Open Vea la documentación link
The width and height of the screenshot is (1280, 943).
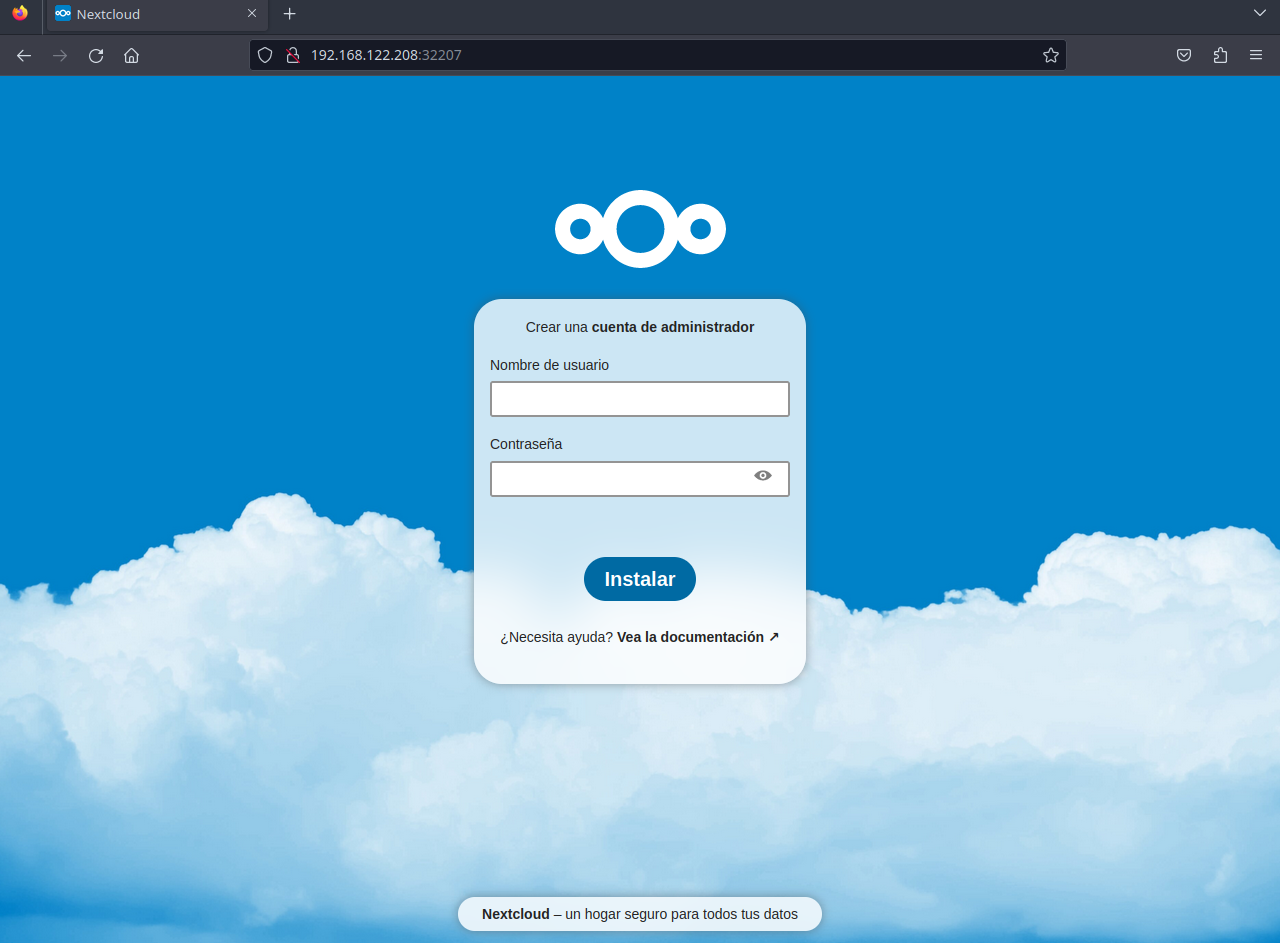coord(698,637)
